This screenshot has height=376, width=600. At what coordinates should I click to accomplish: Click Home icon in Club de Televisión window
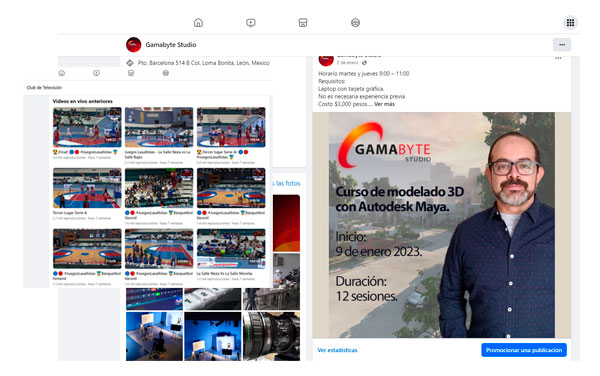coord(62,73)
